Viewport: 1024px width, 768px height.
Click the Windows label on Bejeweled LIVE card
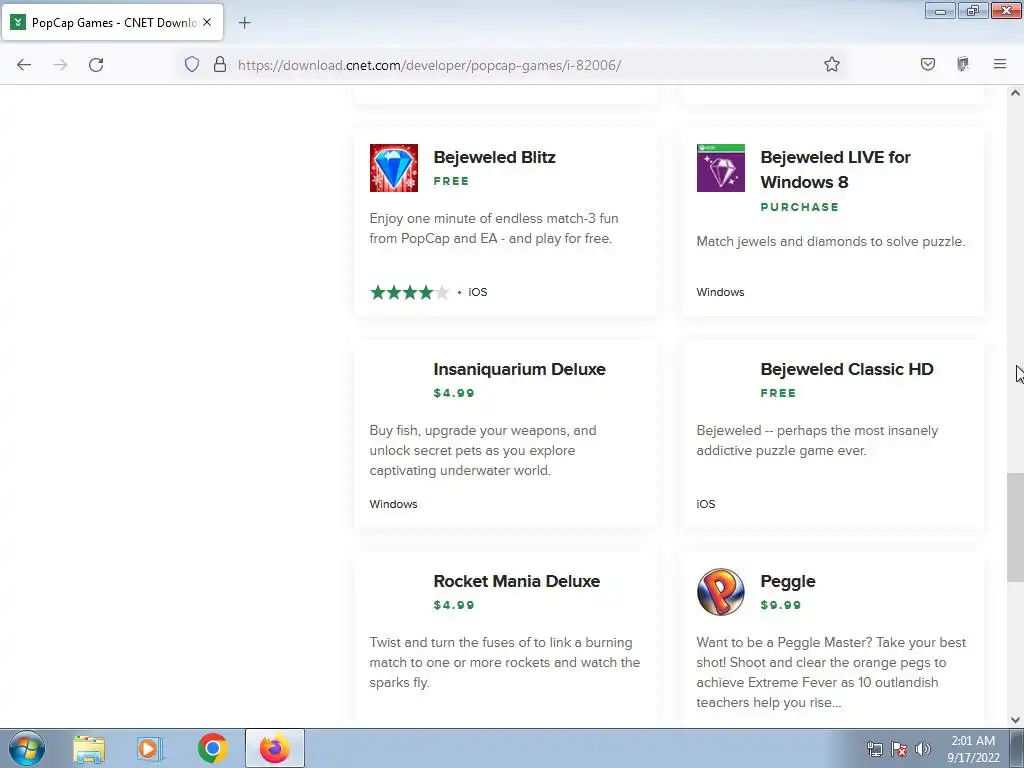720,292
